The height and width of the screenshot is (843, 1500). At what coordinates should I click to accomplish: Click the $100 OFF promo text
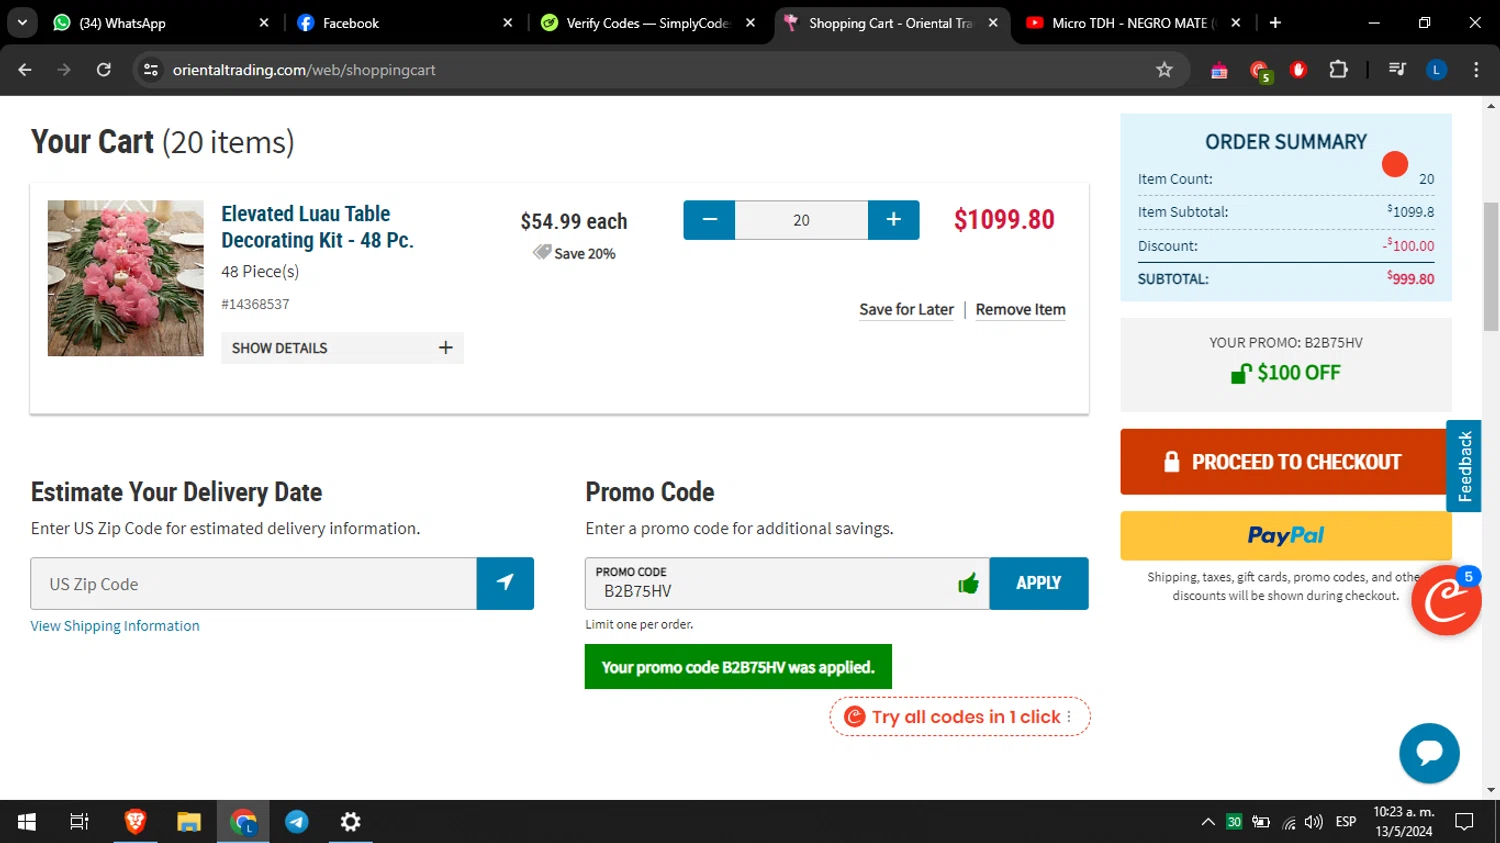1298,373
